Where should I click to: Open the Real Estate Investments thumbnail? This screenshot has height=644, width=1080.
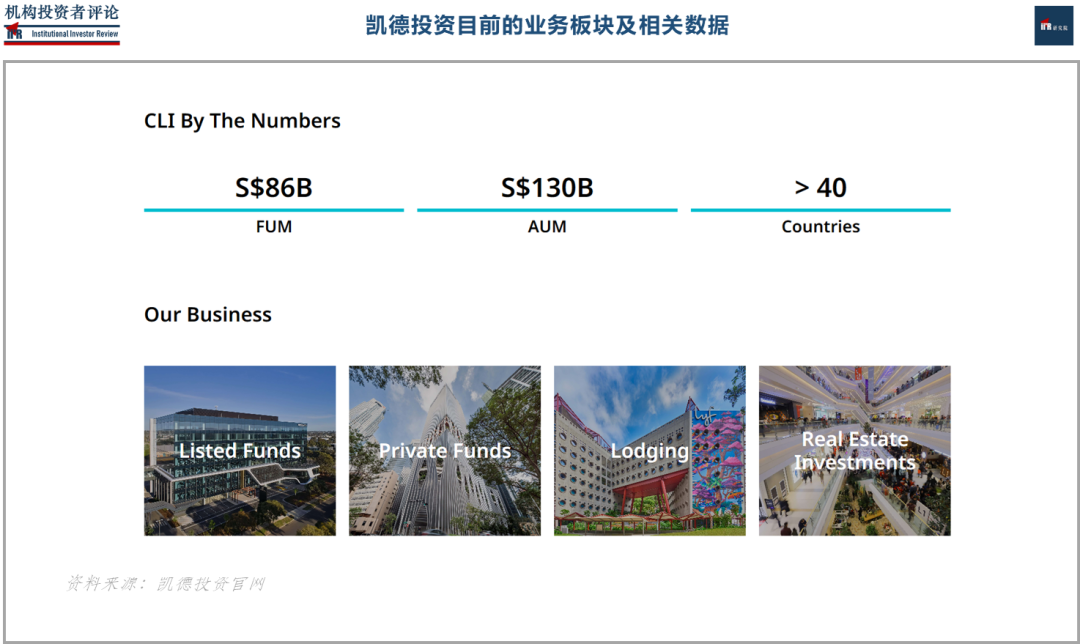855,450
